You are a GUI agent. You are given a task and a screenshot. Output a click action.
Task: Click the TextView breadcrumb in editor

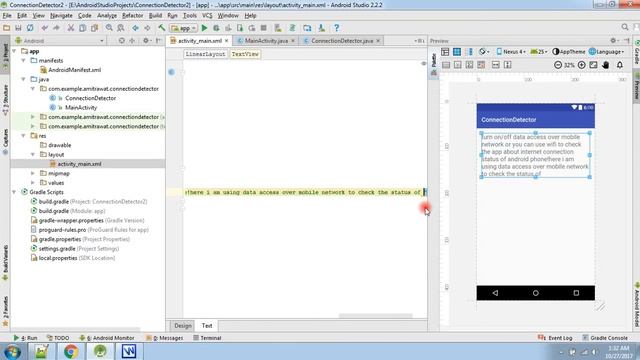coord(245,54)
